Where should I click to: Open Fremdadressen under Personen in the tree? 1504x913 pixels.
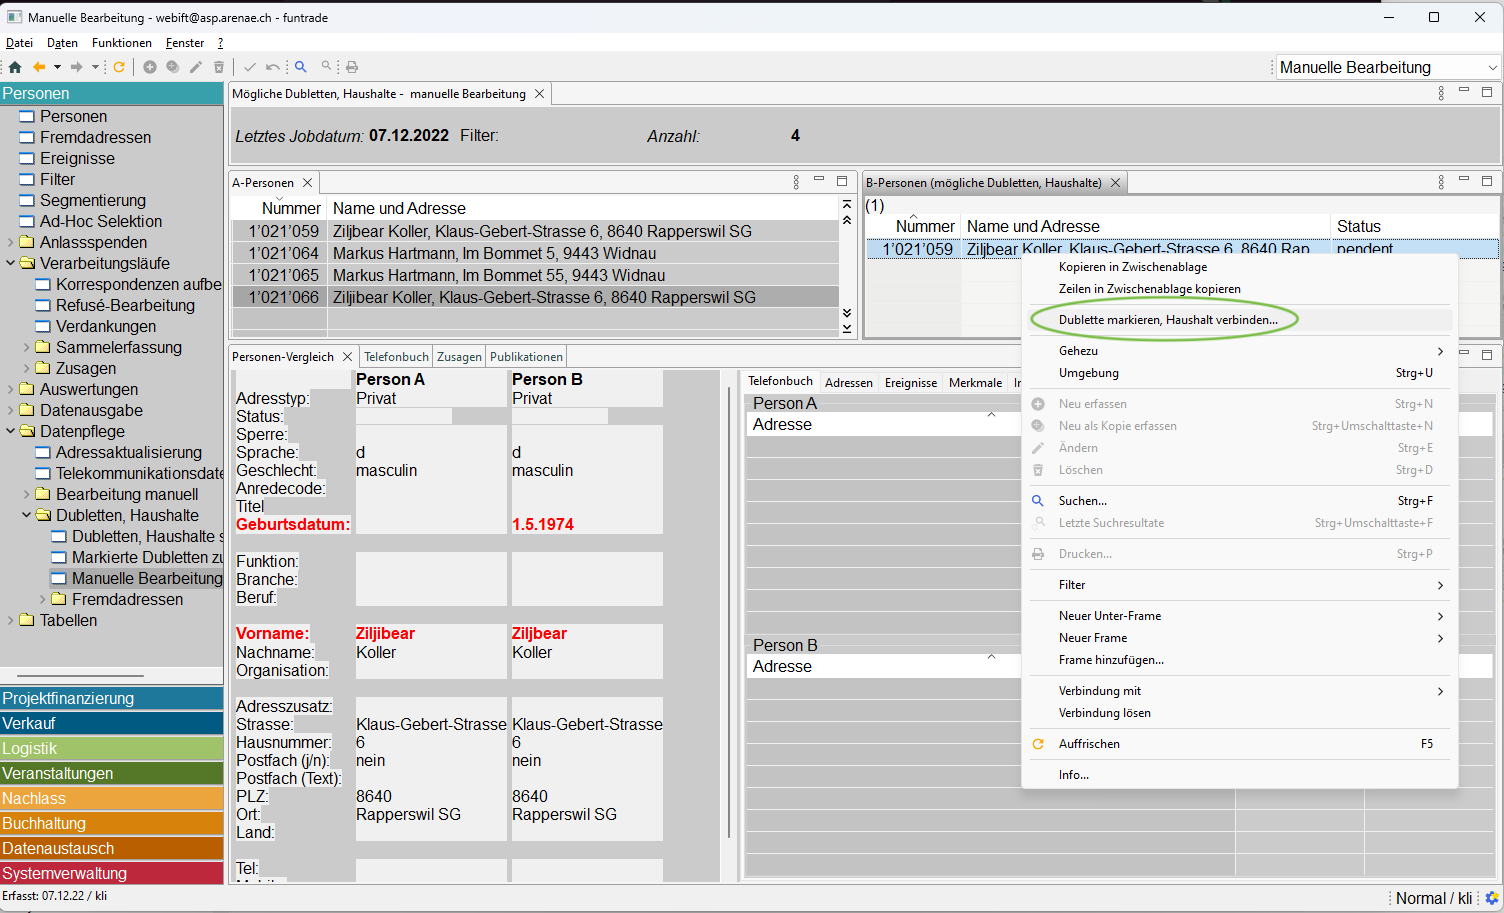95,138
